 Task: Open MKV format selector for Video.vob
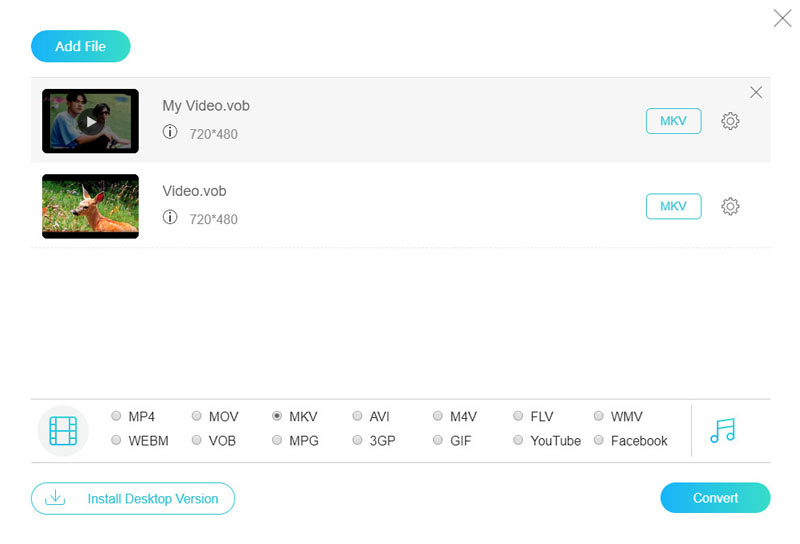(673, 206)
